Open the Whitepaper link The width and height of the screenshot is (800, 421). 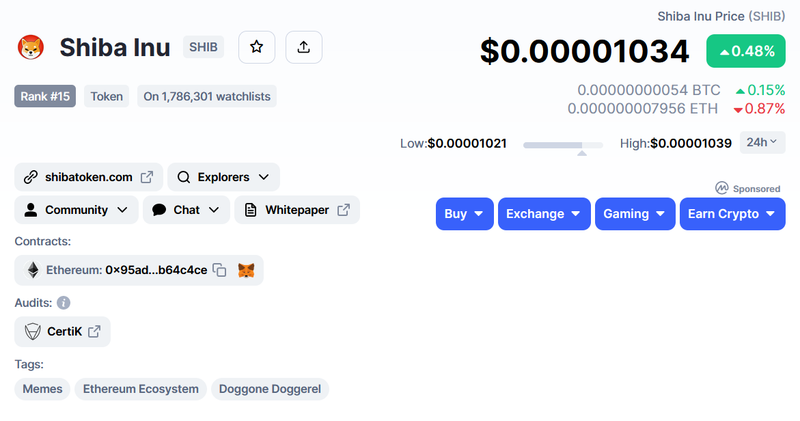pos(297,210)
